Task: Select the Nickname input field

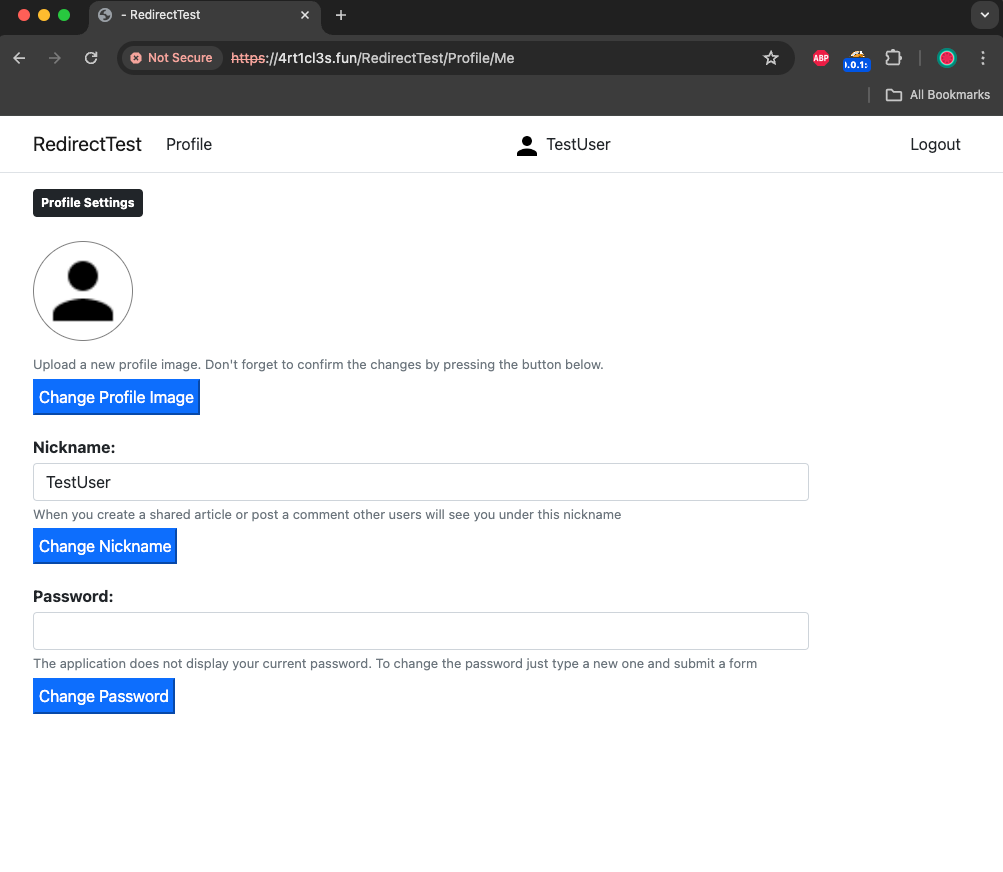Action: coord(420,481)
